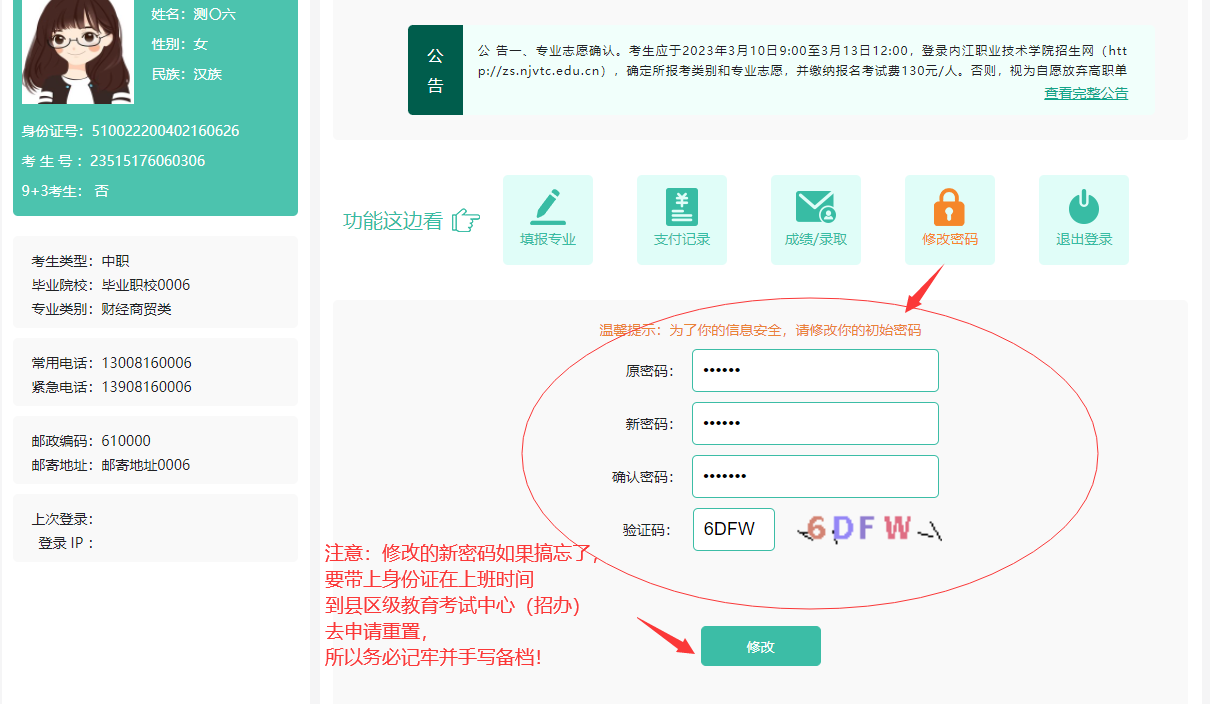Select the orange 修改密码 lock icon
Image resolution: width=1210 pixels, height=704 pixels.
[x=949, y=207]
